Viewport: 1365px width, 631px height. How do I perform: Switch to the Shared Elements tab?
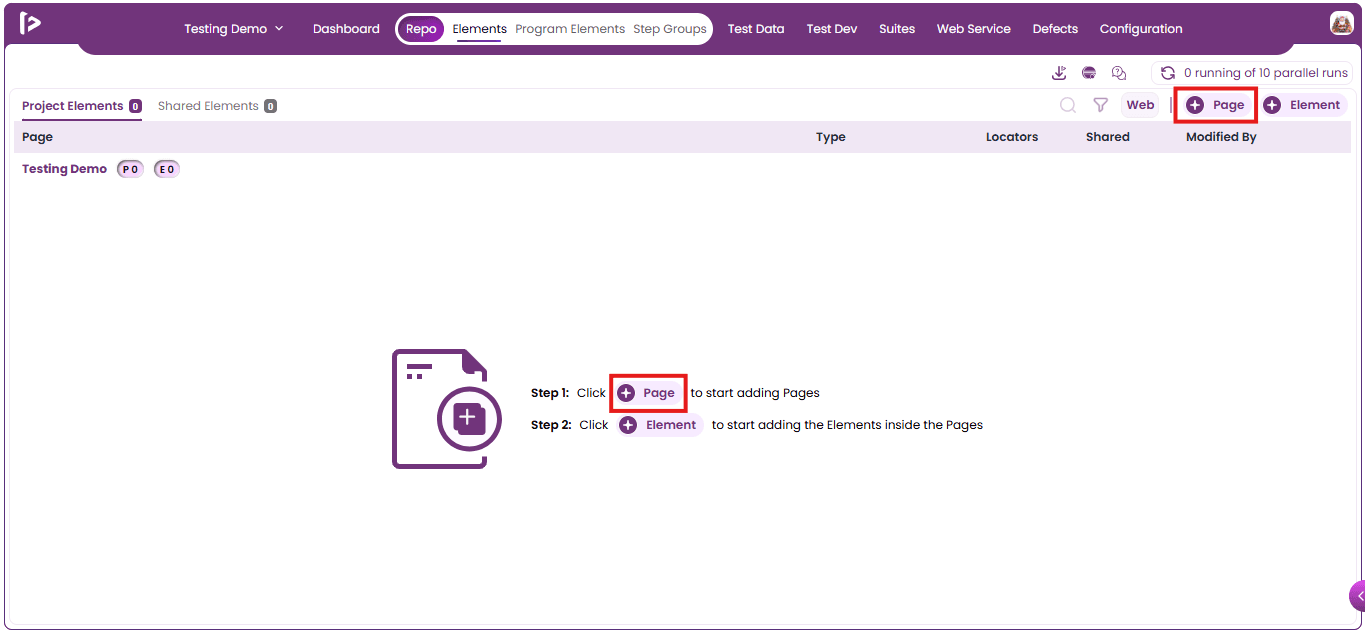tap(217, 106)
